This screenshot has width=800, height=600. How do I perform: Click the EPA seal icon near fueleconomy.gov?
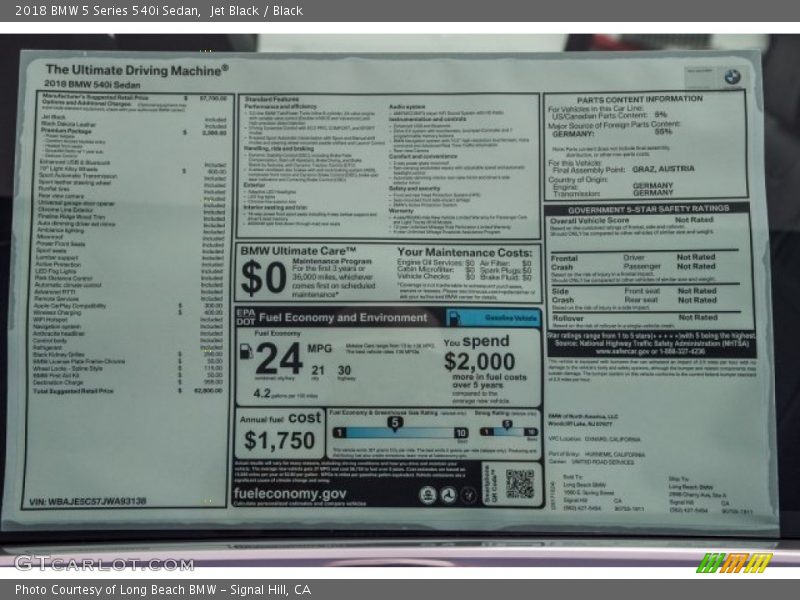tap(428, 494)
